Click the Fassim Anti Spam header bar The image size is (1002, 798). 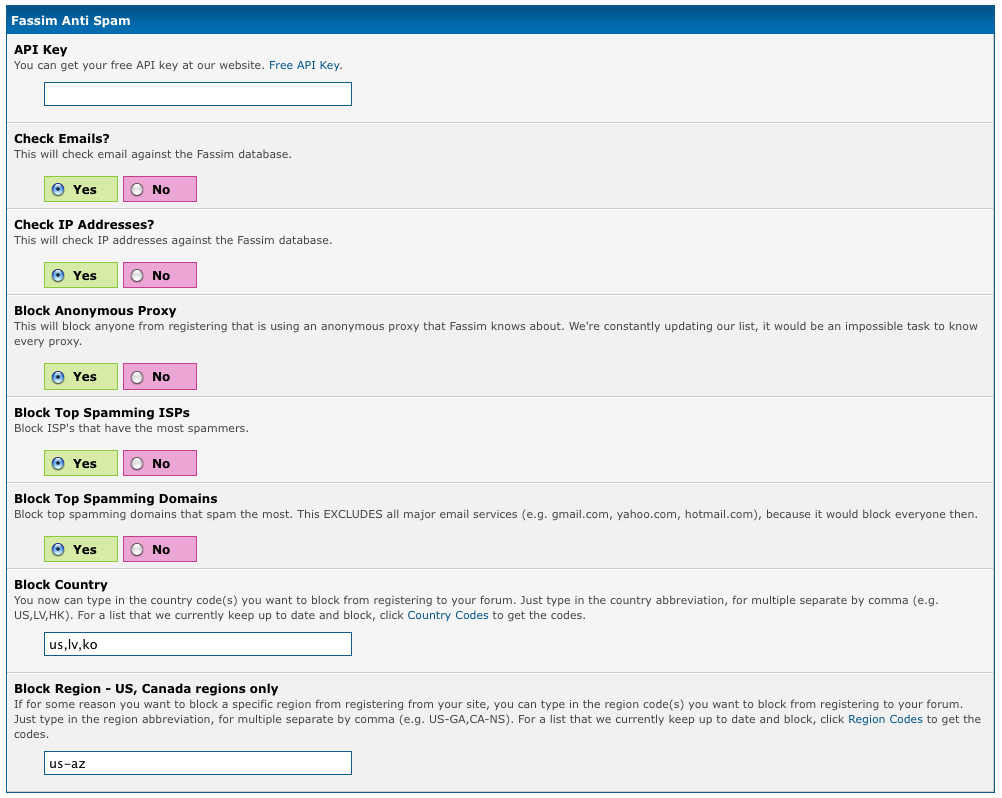pos(500,20)
